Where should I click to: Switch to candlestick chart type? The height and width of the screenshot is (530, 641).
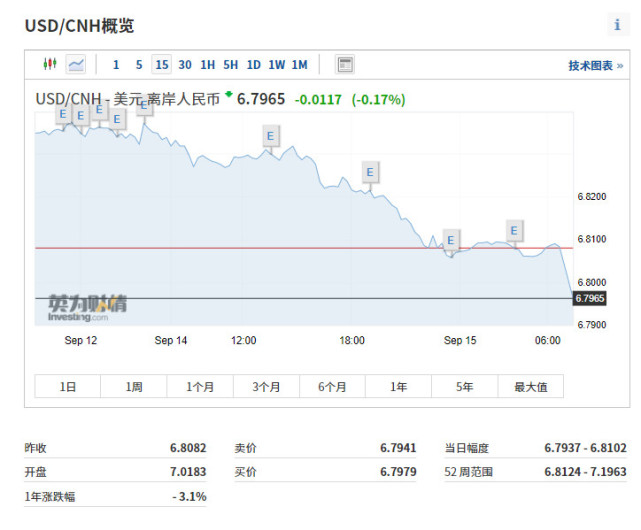click(50, 65)
